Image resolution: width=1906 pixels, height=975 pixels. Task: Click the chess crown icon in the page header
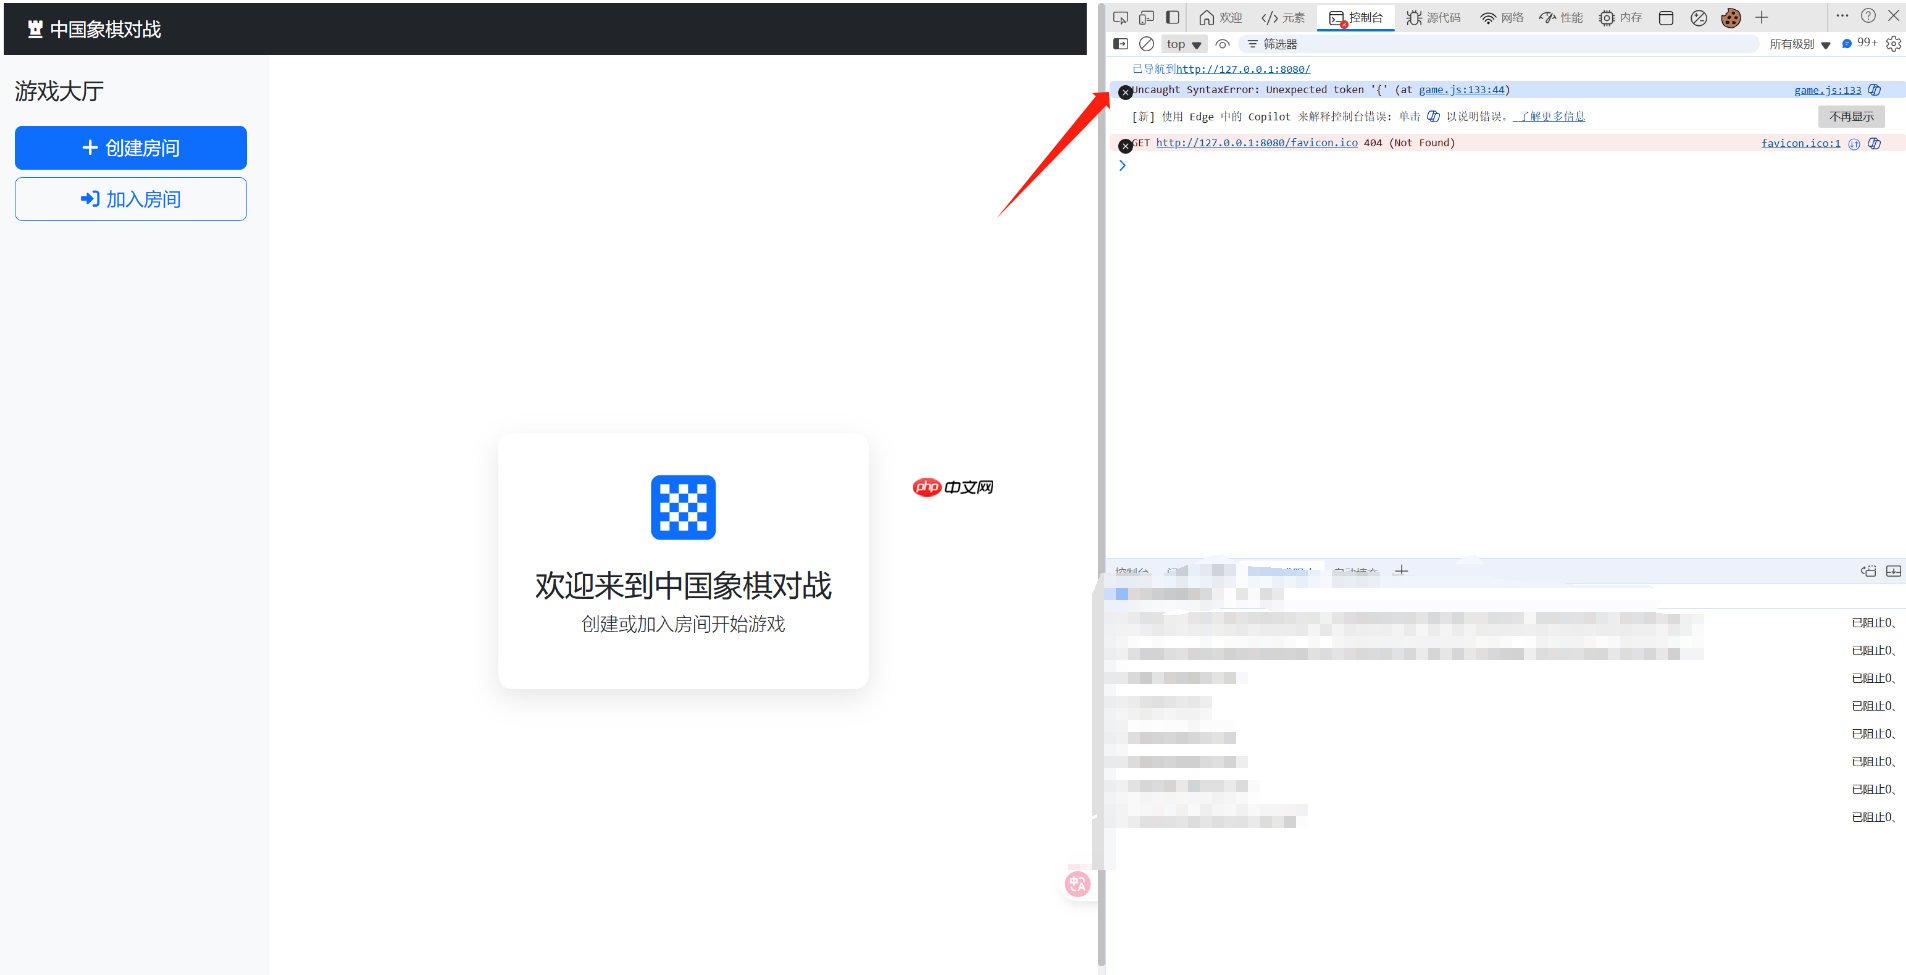point(35,28)
